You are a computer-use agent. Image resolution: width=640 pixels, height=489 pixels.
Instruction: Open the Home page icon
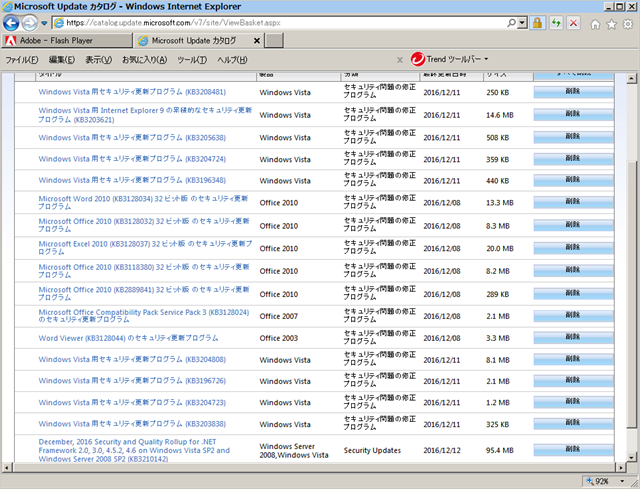click(595, 24)
